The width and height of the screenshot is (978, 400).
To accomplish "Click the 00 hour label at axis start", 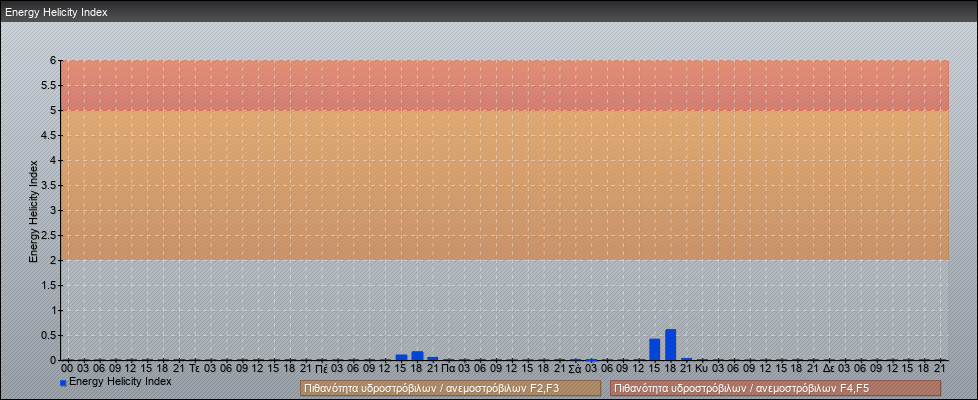I will tap(67, 369).
